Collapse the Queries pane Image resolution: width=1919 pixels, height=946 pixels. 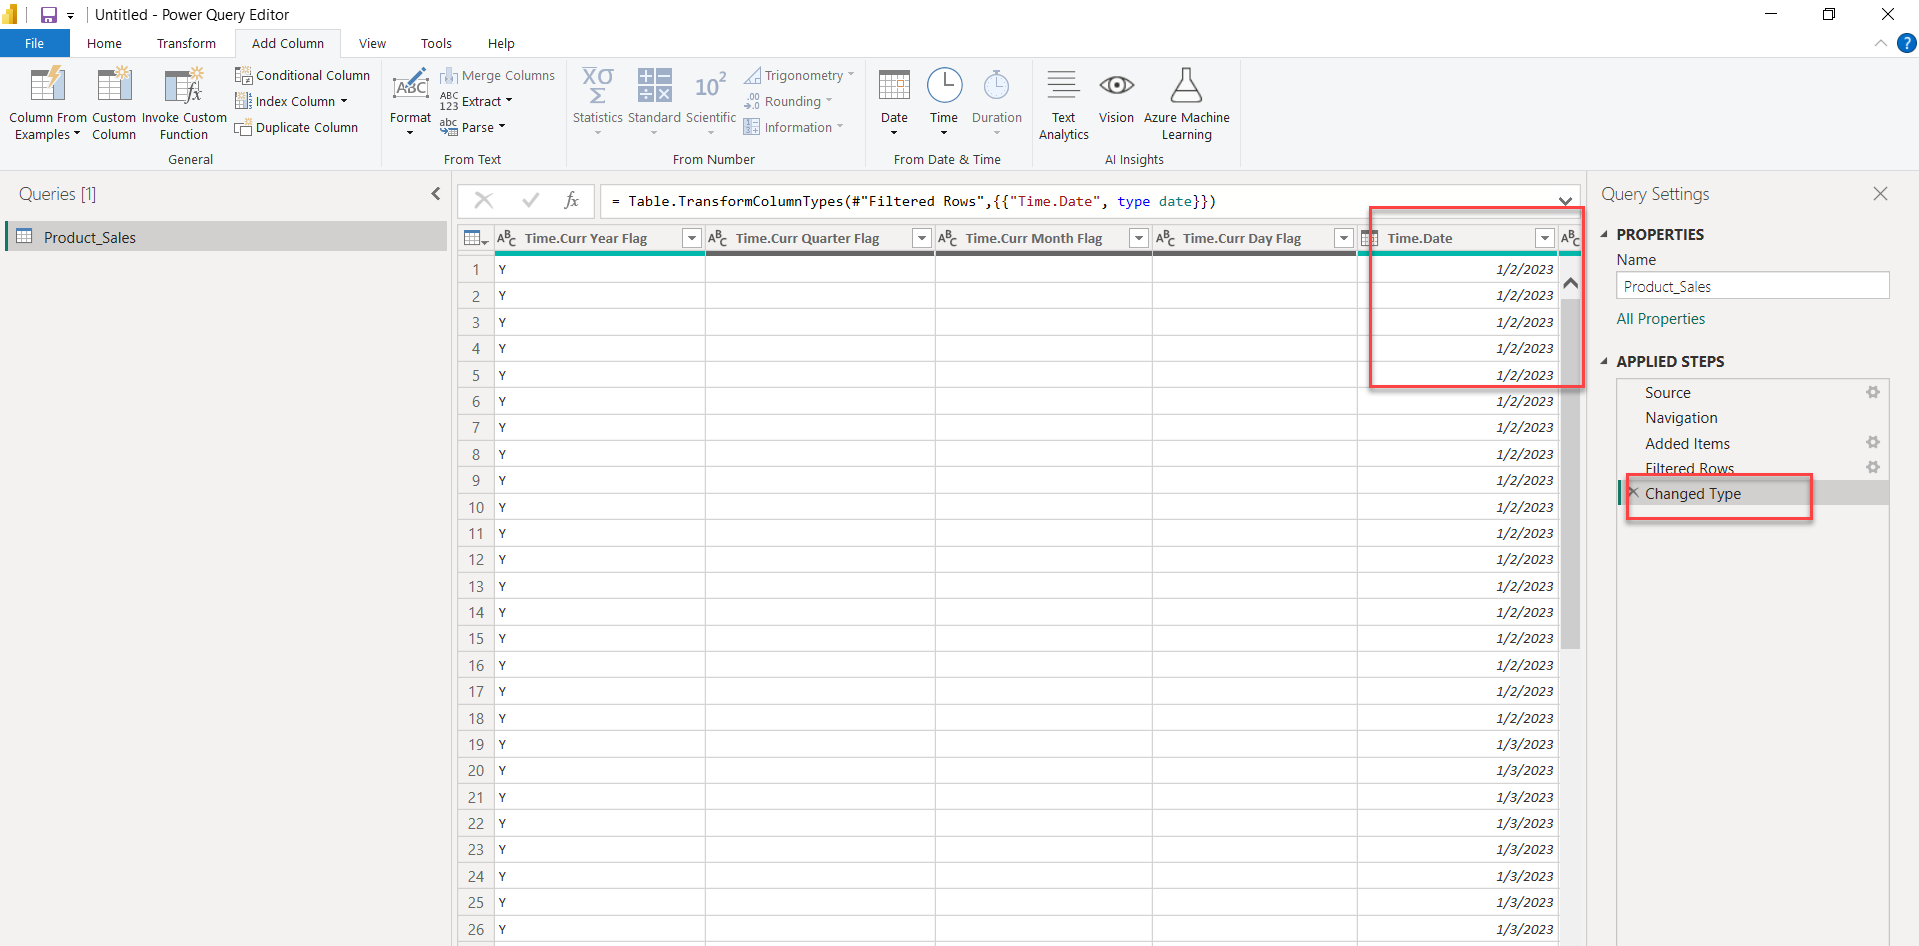click(x=435, y=194)
